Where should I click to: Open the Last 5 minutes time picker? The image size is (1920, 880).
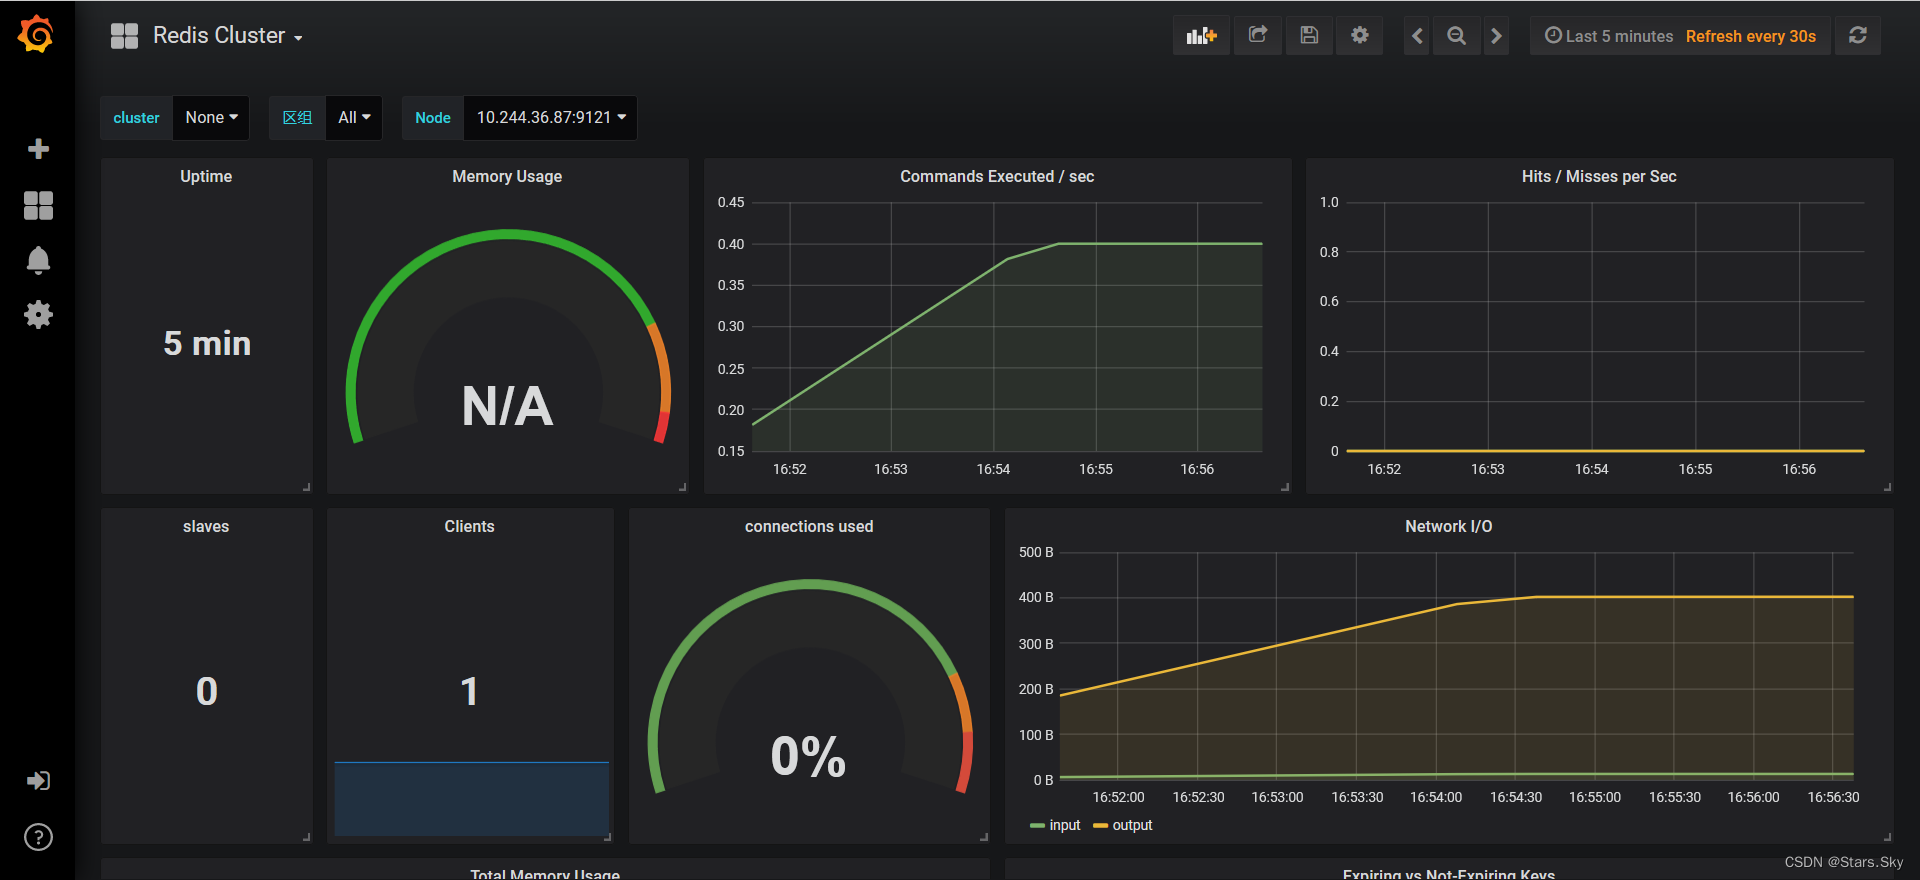tap(1609, 36)
